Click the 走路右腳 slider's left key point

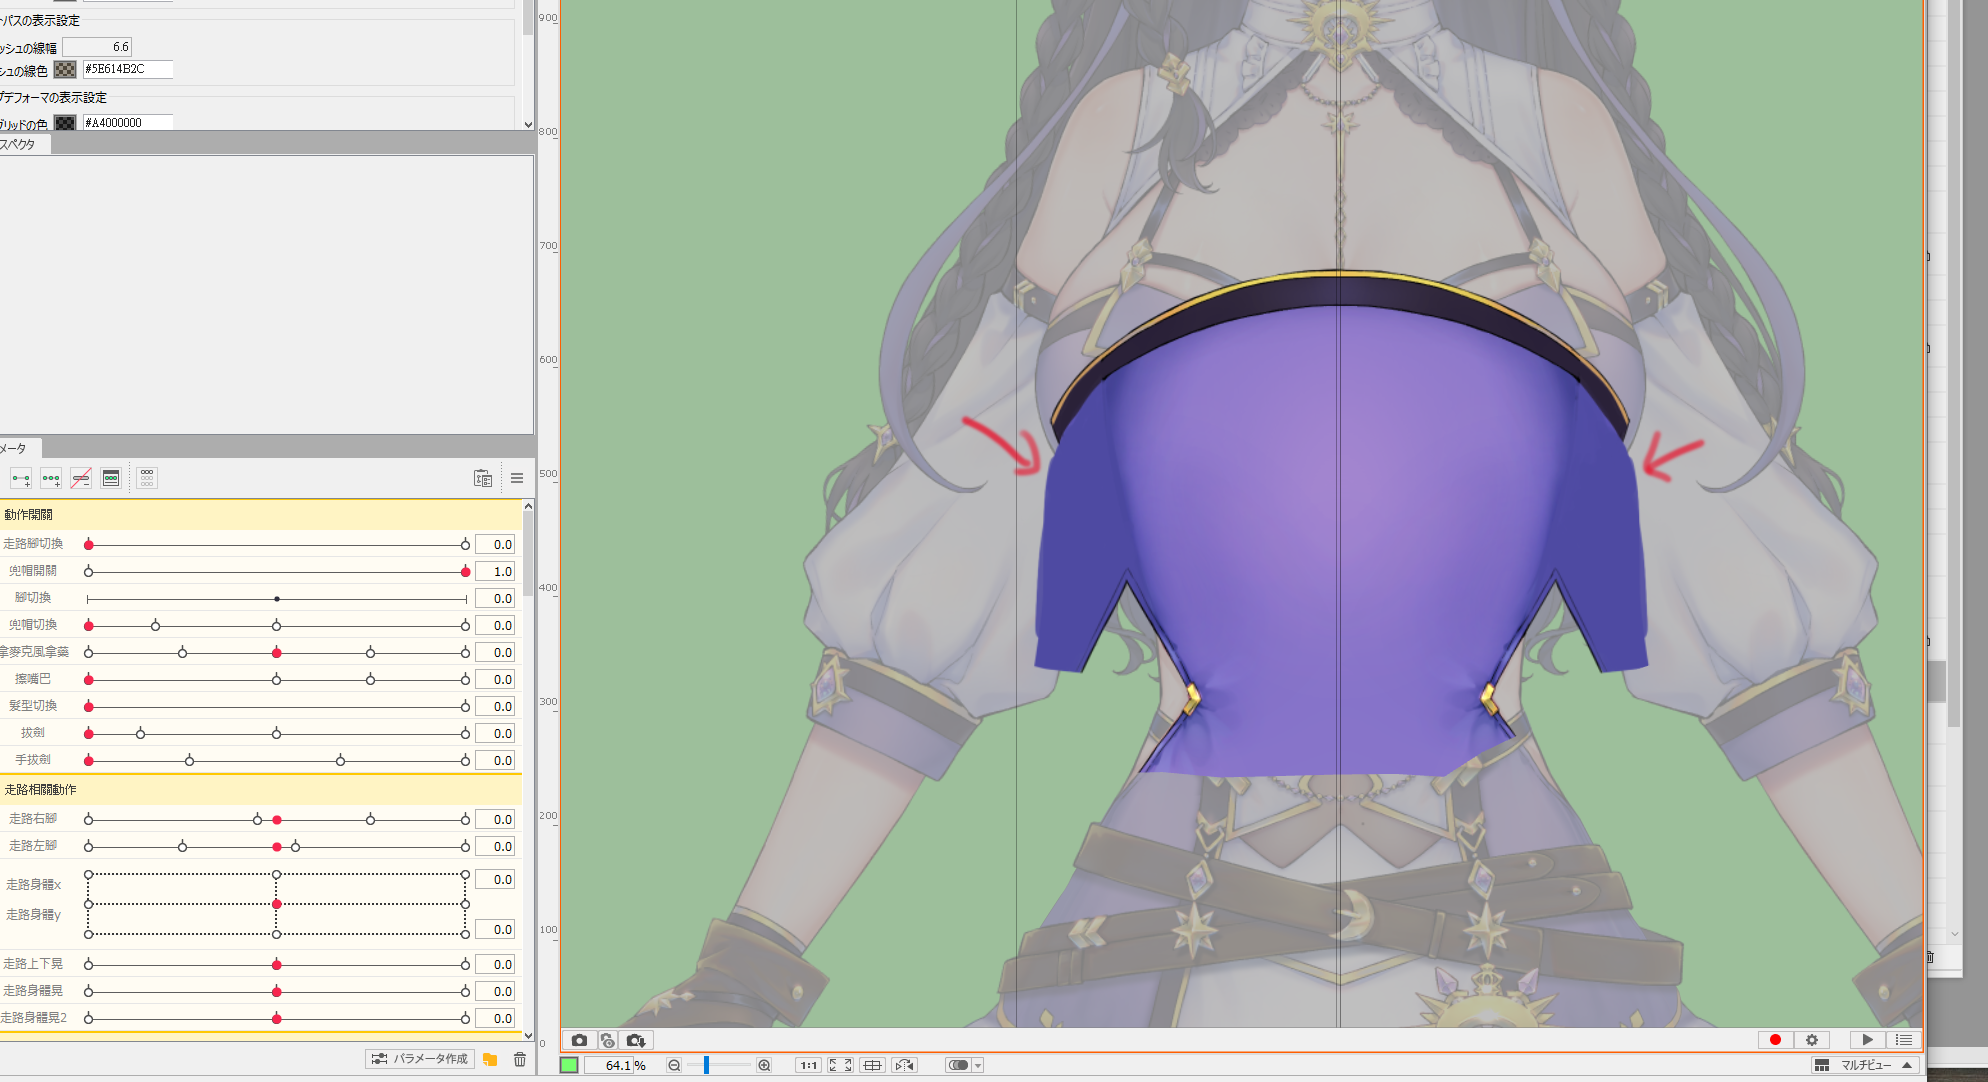click(89, 819)
